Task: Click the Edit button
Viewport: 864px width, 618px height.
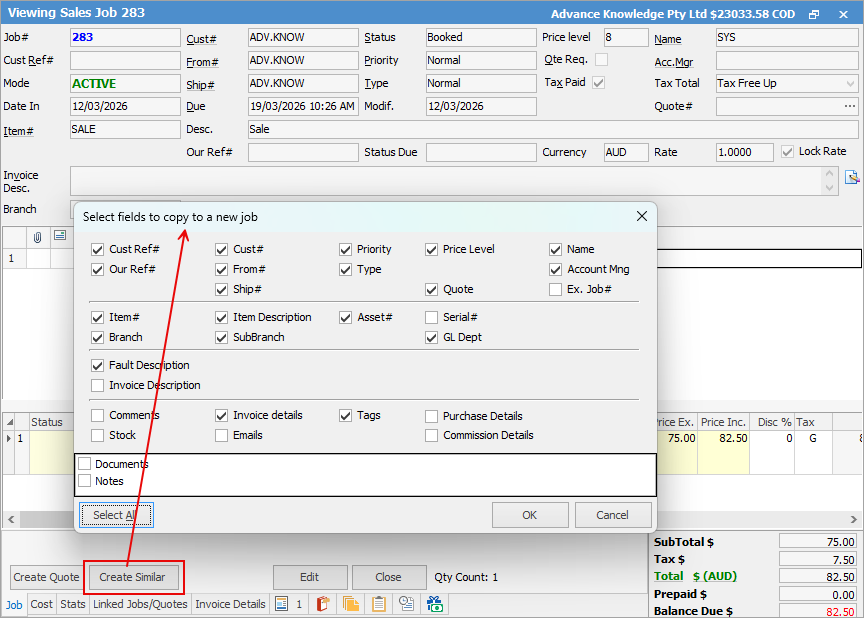Action: tap(310, 577)
